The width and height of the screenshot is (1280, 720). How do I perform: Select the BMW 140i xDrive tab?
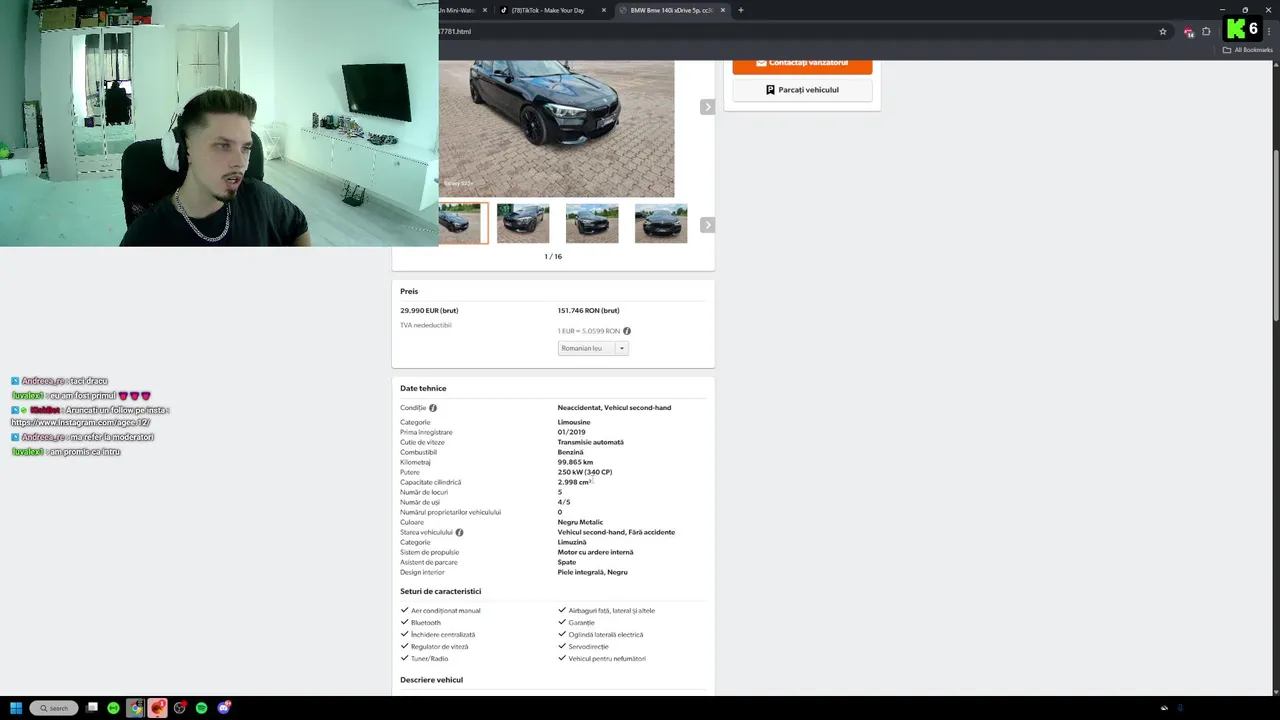[671, 10]
